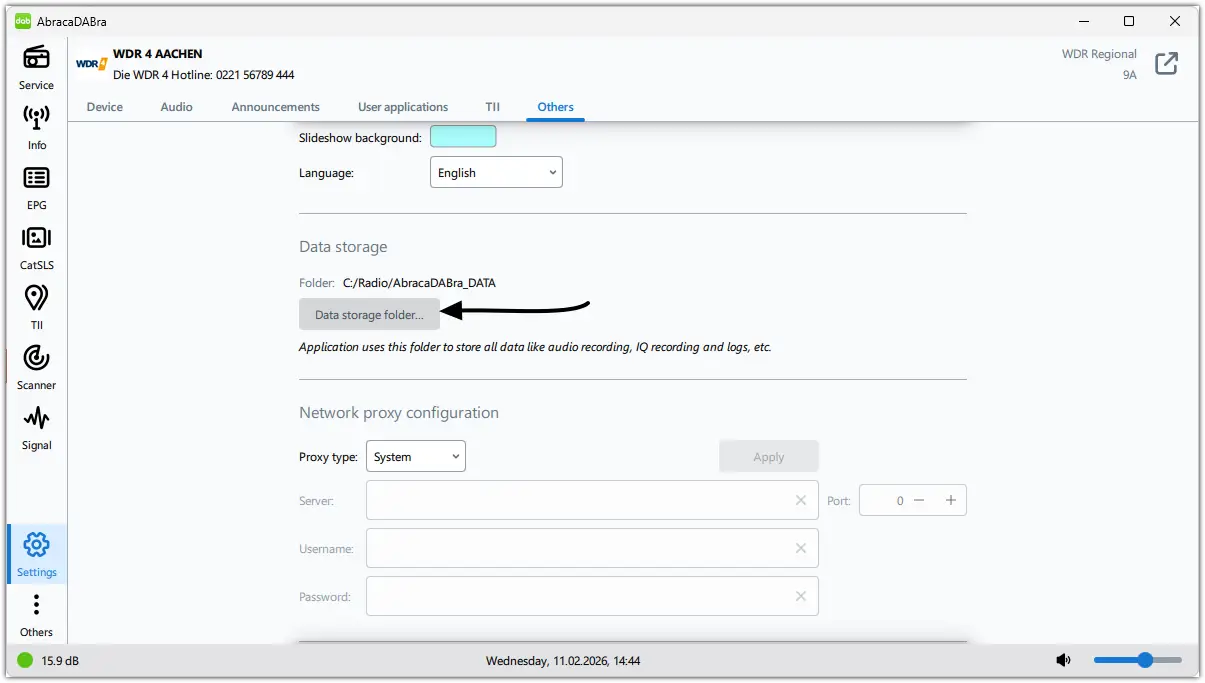Switch to the Audio tab
The width and height of the screenshot is (1205, 683).
click(x=176, y=107)
